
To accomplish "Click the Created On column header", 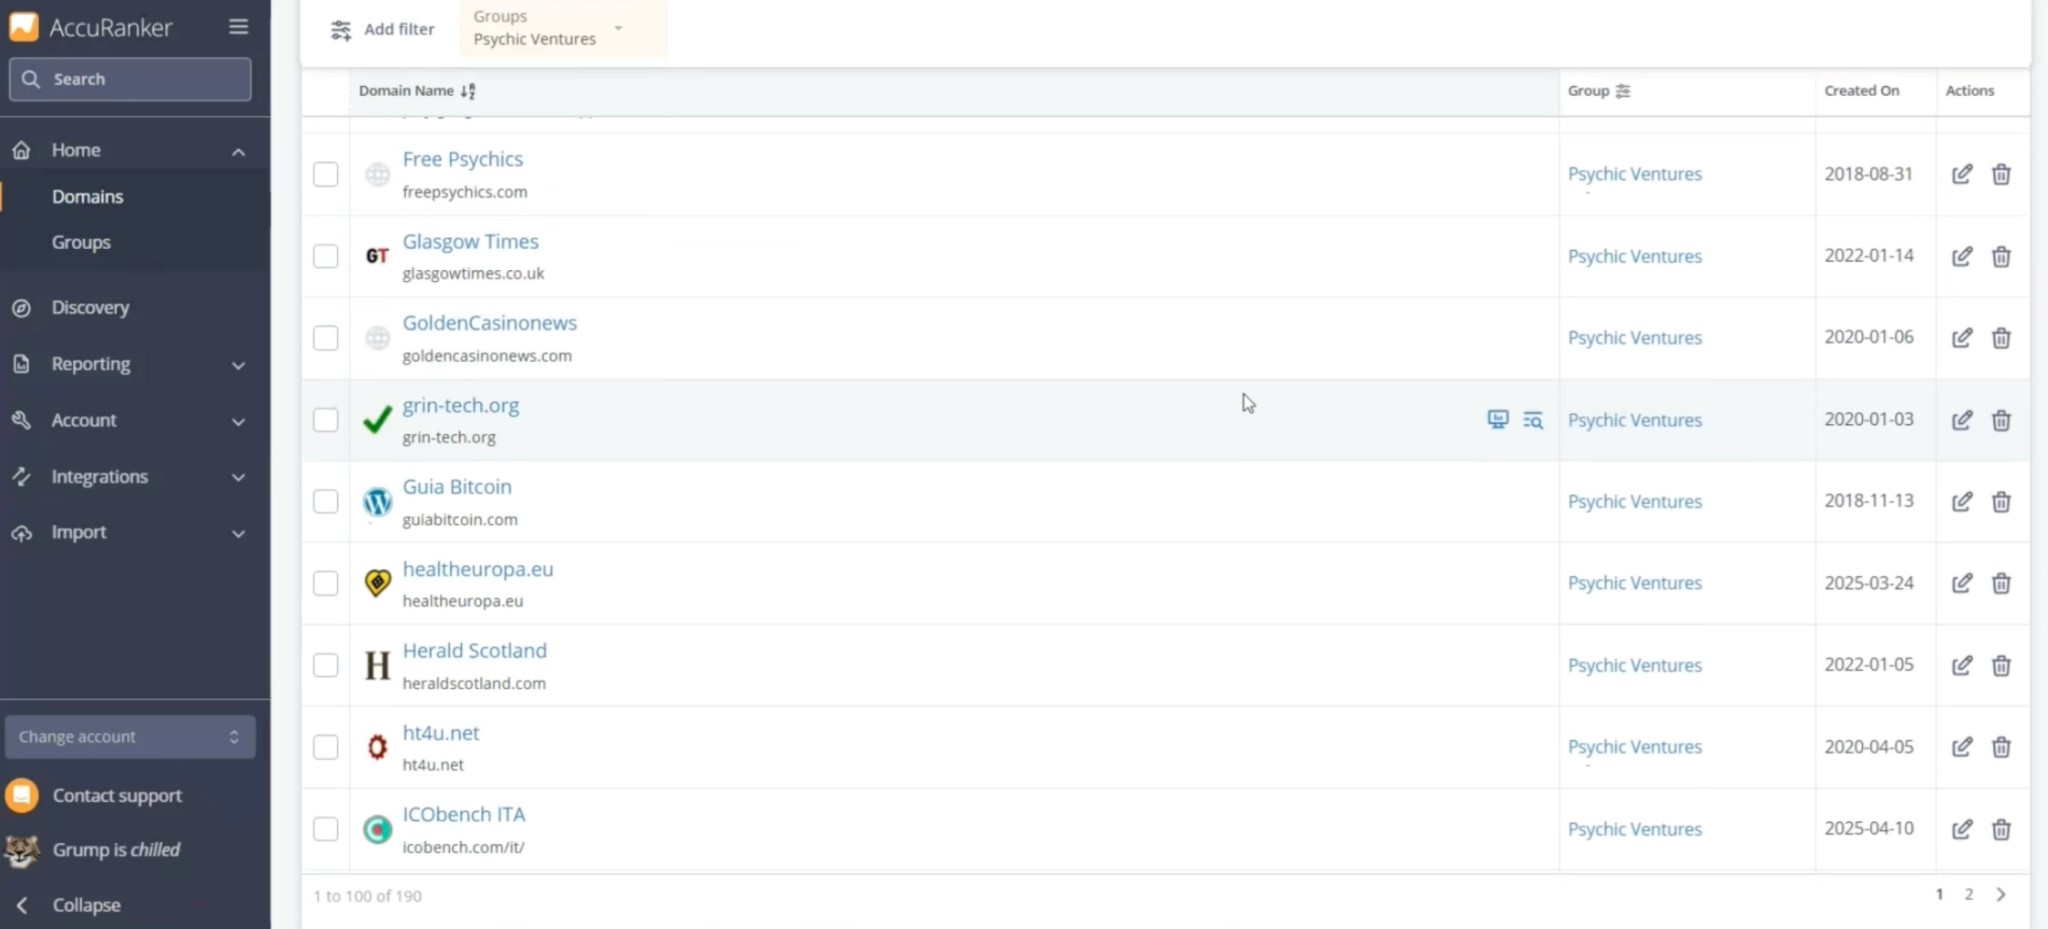I will coord(1861,91).
